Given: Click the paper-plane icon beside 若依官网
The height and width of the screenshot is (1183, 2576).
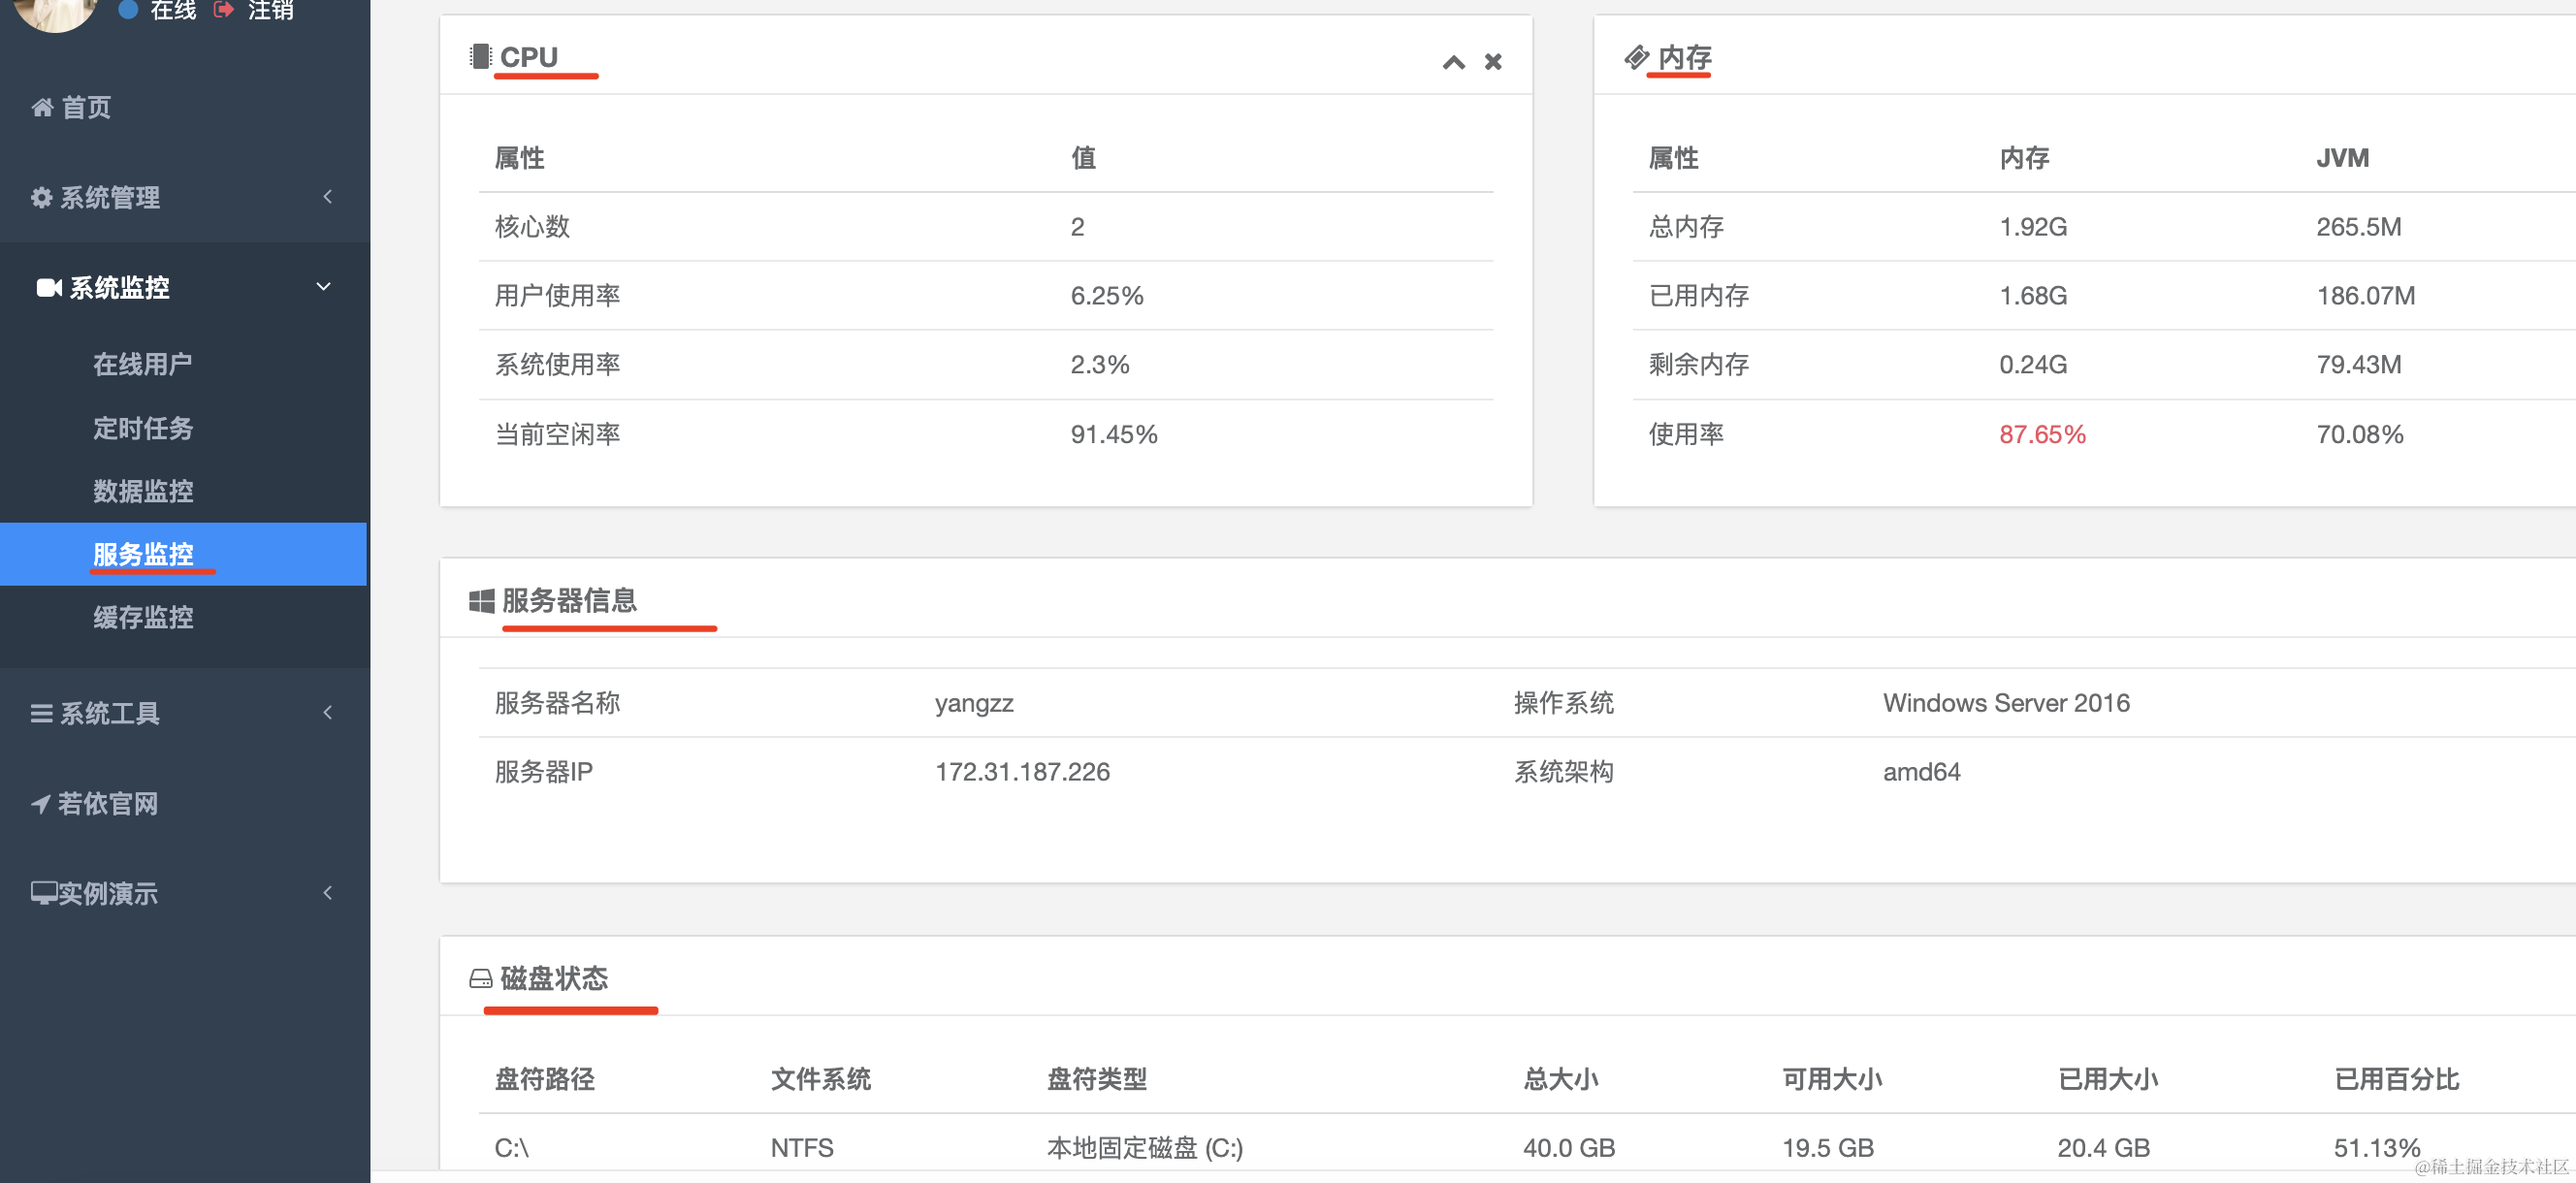Looking at the screenshot, I should 40,803.
